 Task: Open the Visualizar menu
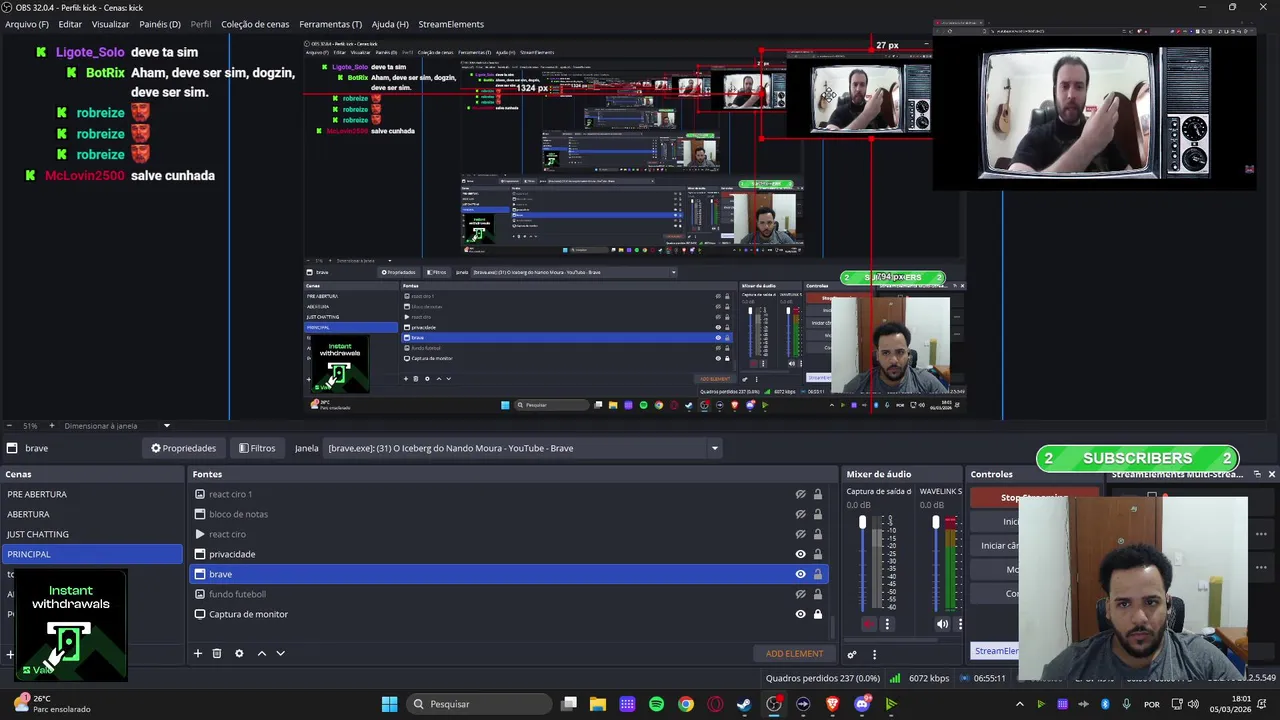(x=110, y=24)
